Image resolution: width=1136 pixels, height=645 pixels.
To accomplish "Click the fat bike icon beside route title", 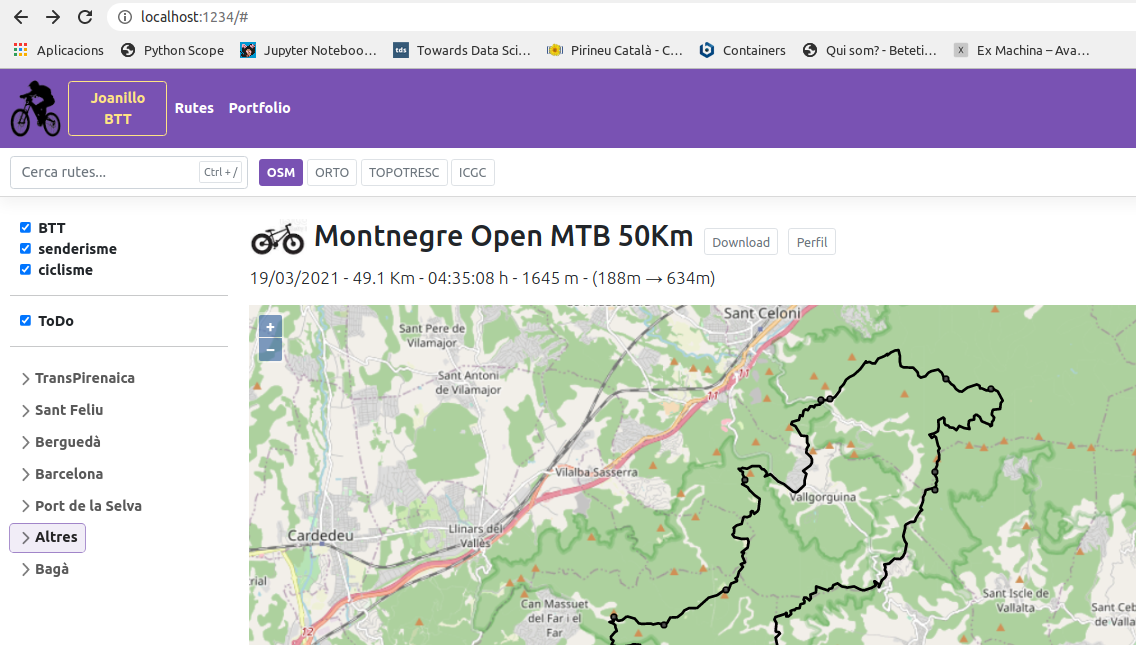I will (277, 238).
